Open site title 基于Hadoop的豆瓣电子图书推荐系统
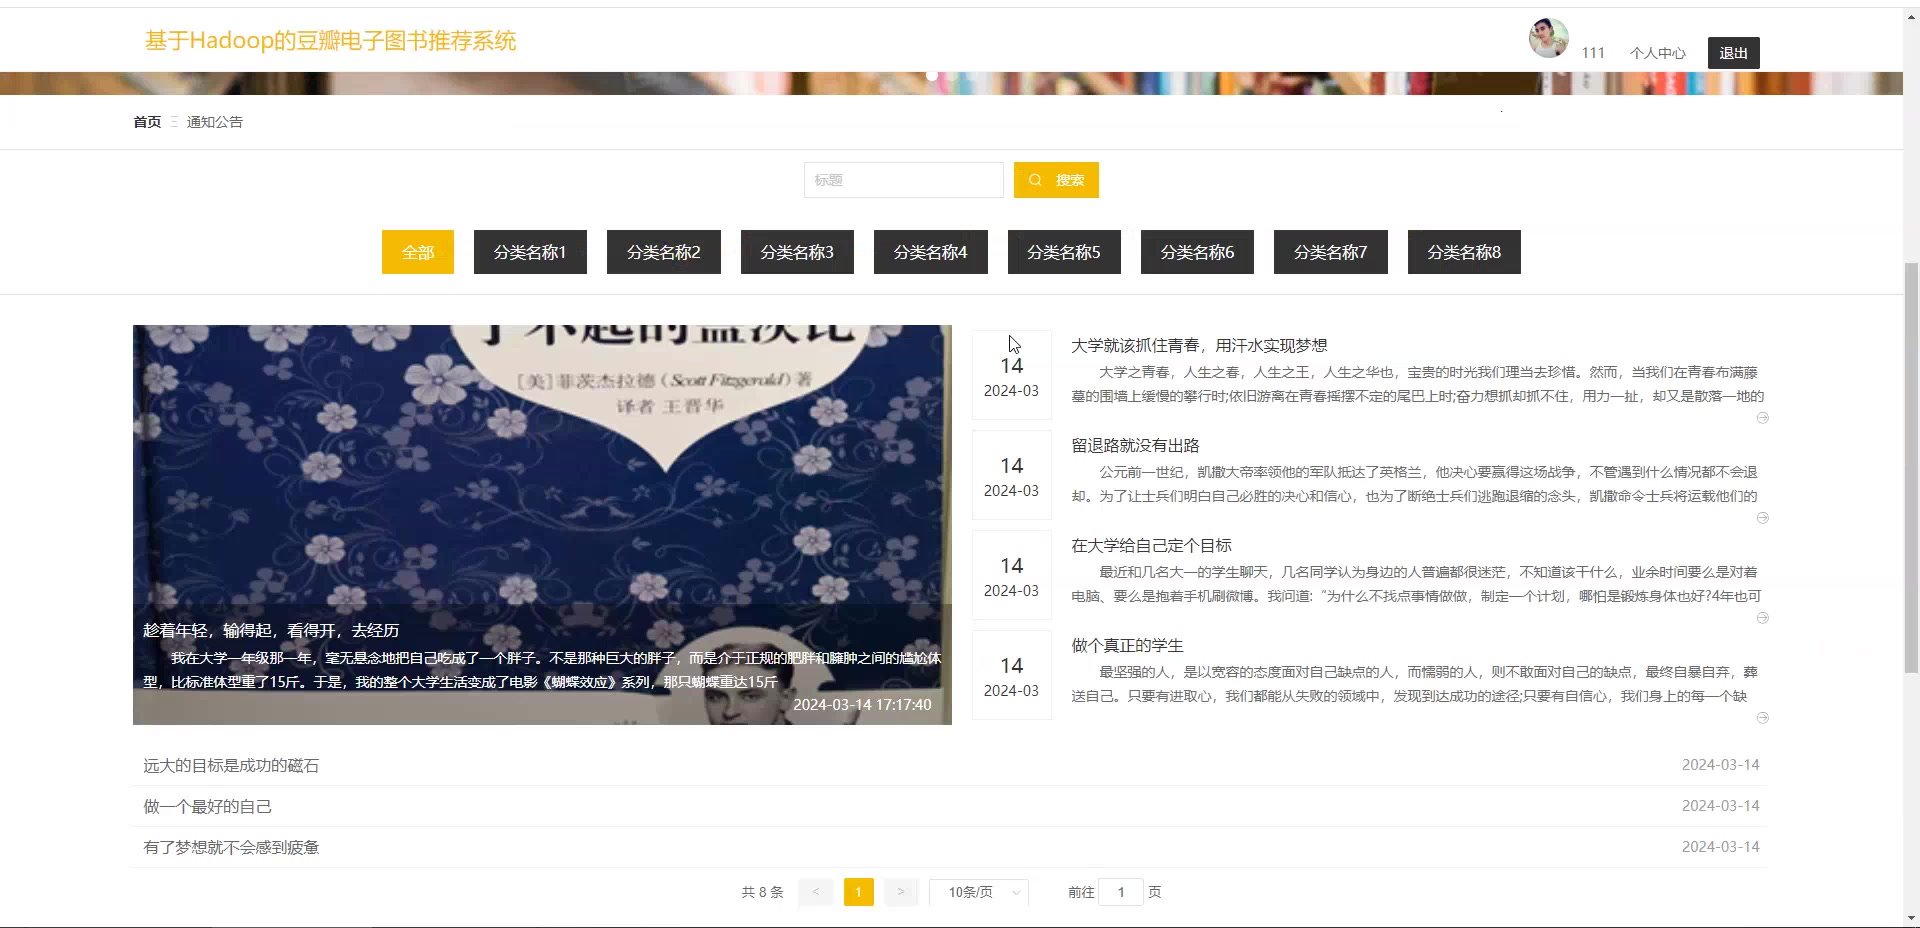 coord(331,41)
